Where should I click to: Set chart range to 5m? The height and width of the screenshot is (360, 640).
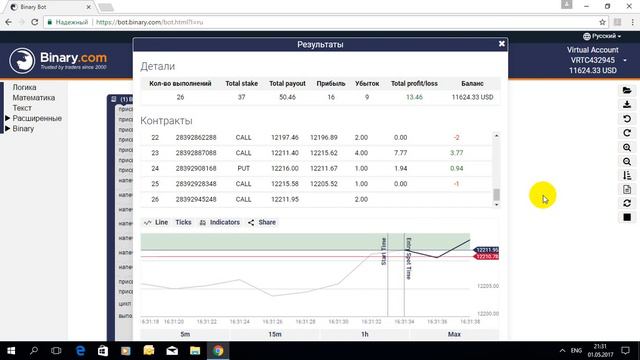pyautogui.click(x=185, y=334)
